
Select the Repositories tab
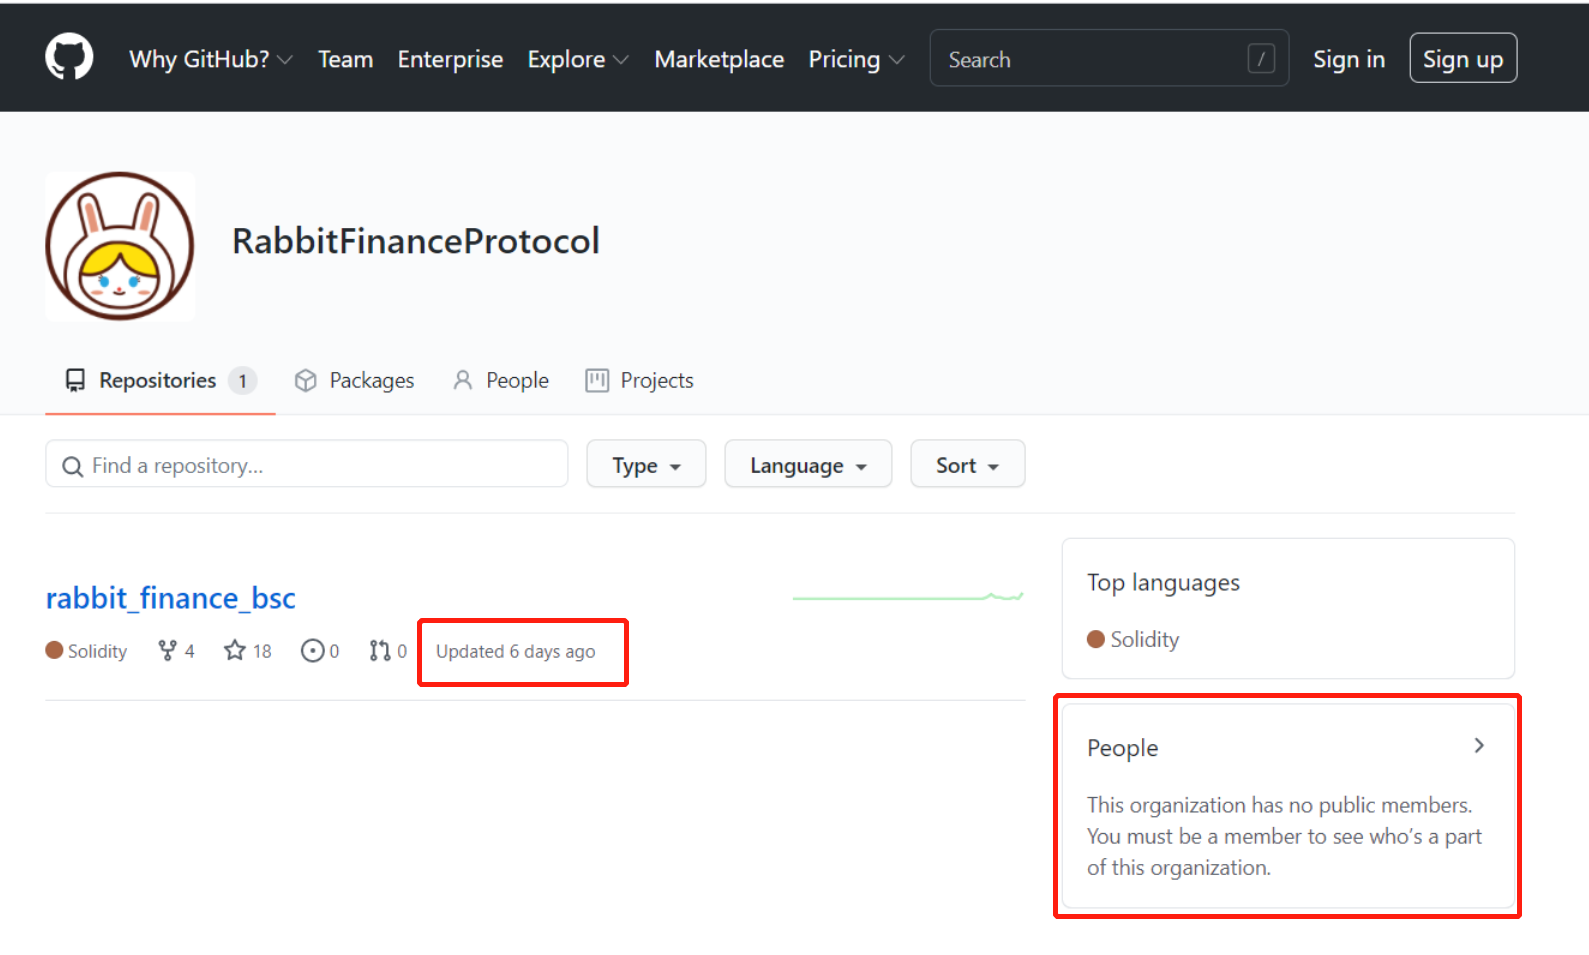click(160, 380)
